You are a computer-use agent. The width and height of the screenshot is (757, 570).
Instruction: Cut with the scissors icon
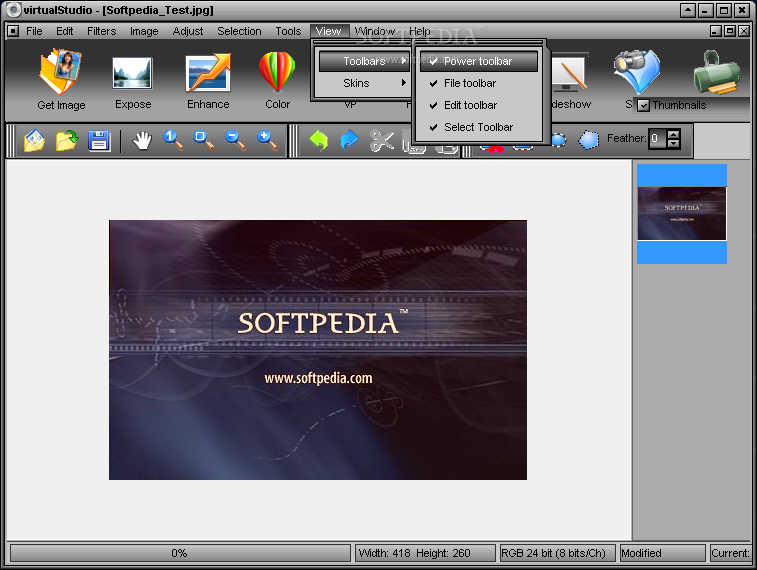pos(381,140)
